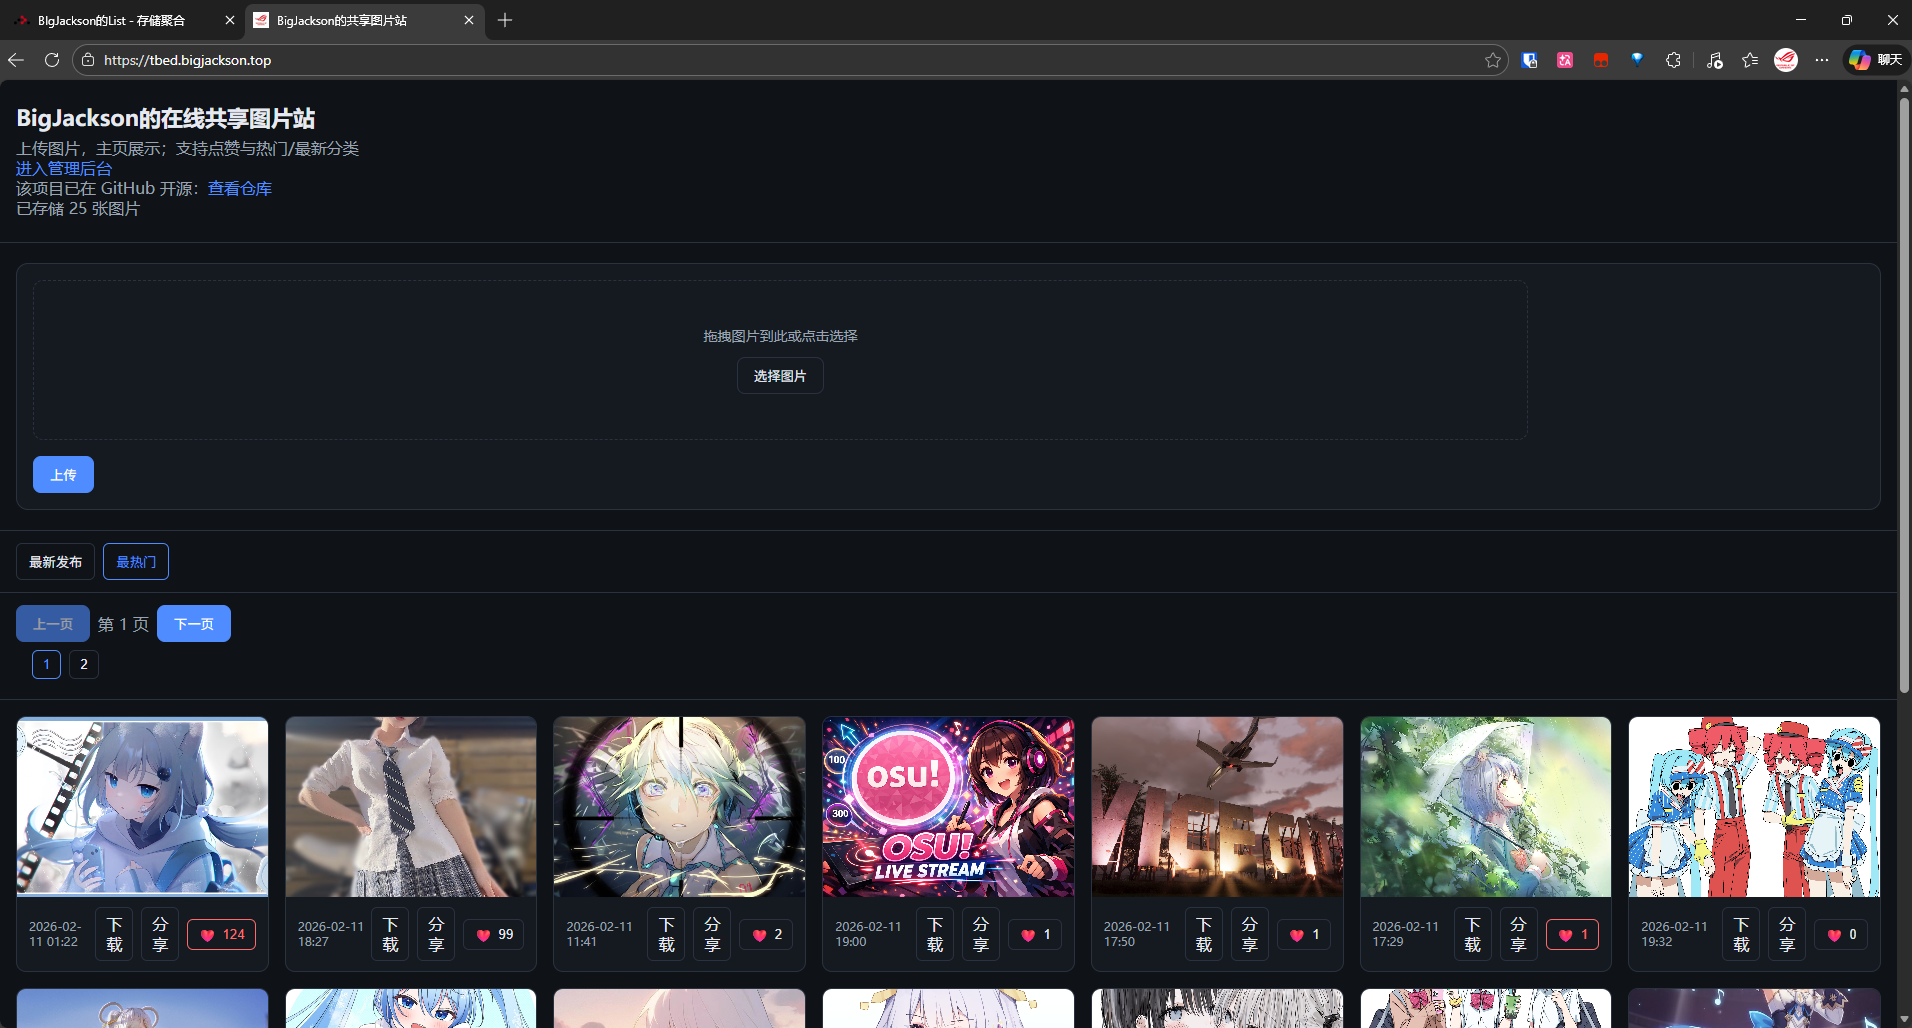Open the 查看仓库 GitHub link
Screen dimensions: 1912x1028
coord(239,188)
